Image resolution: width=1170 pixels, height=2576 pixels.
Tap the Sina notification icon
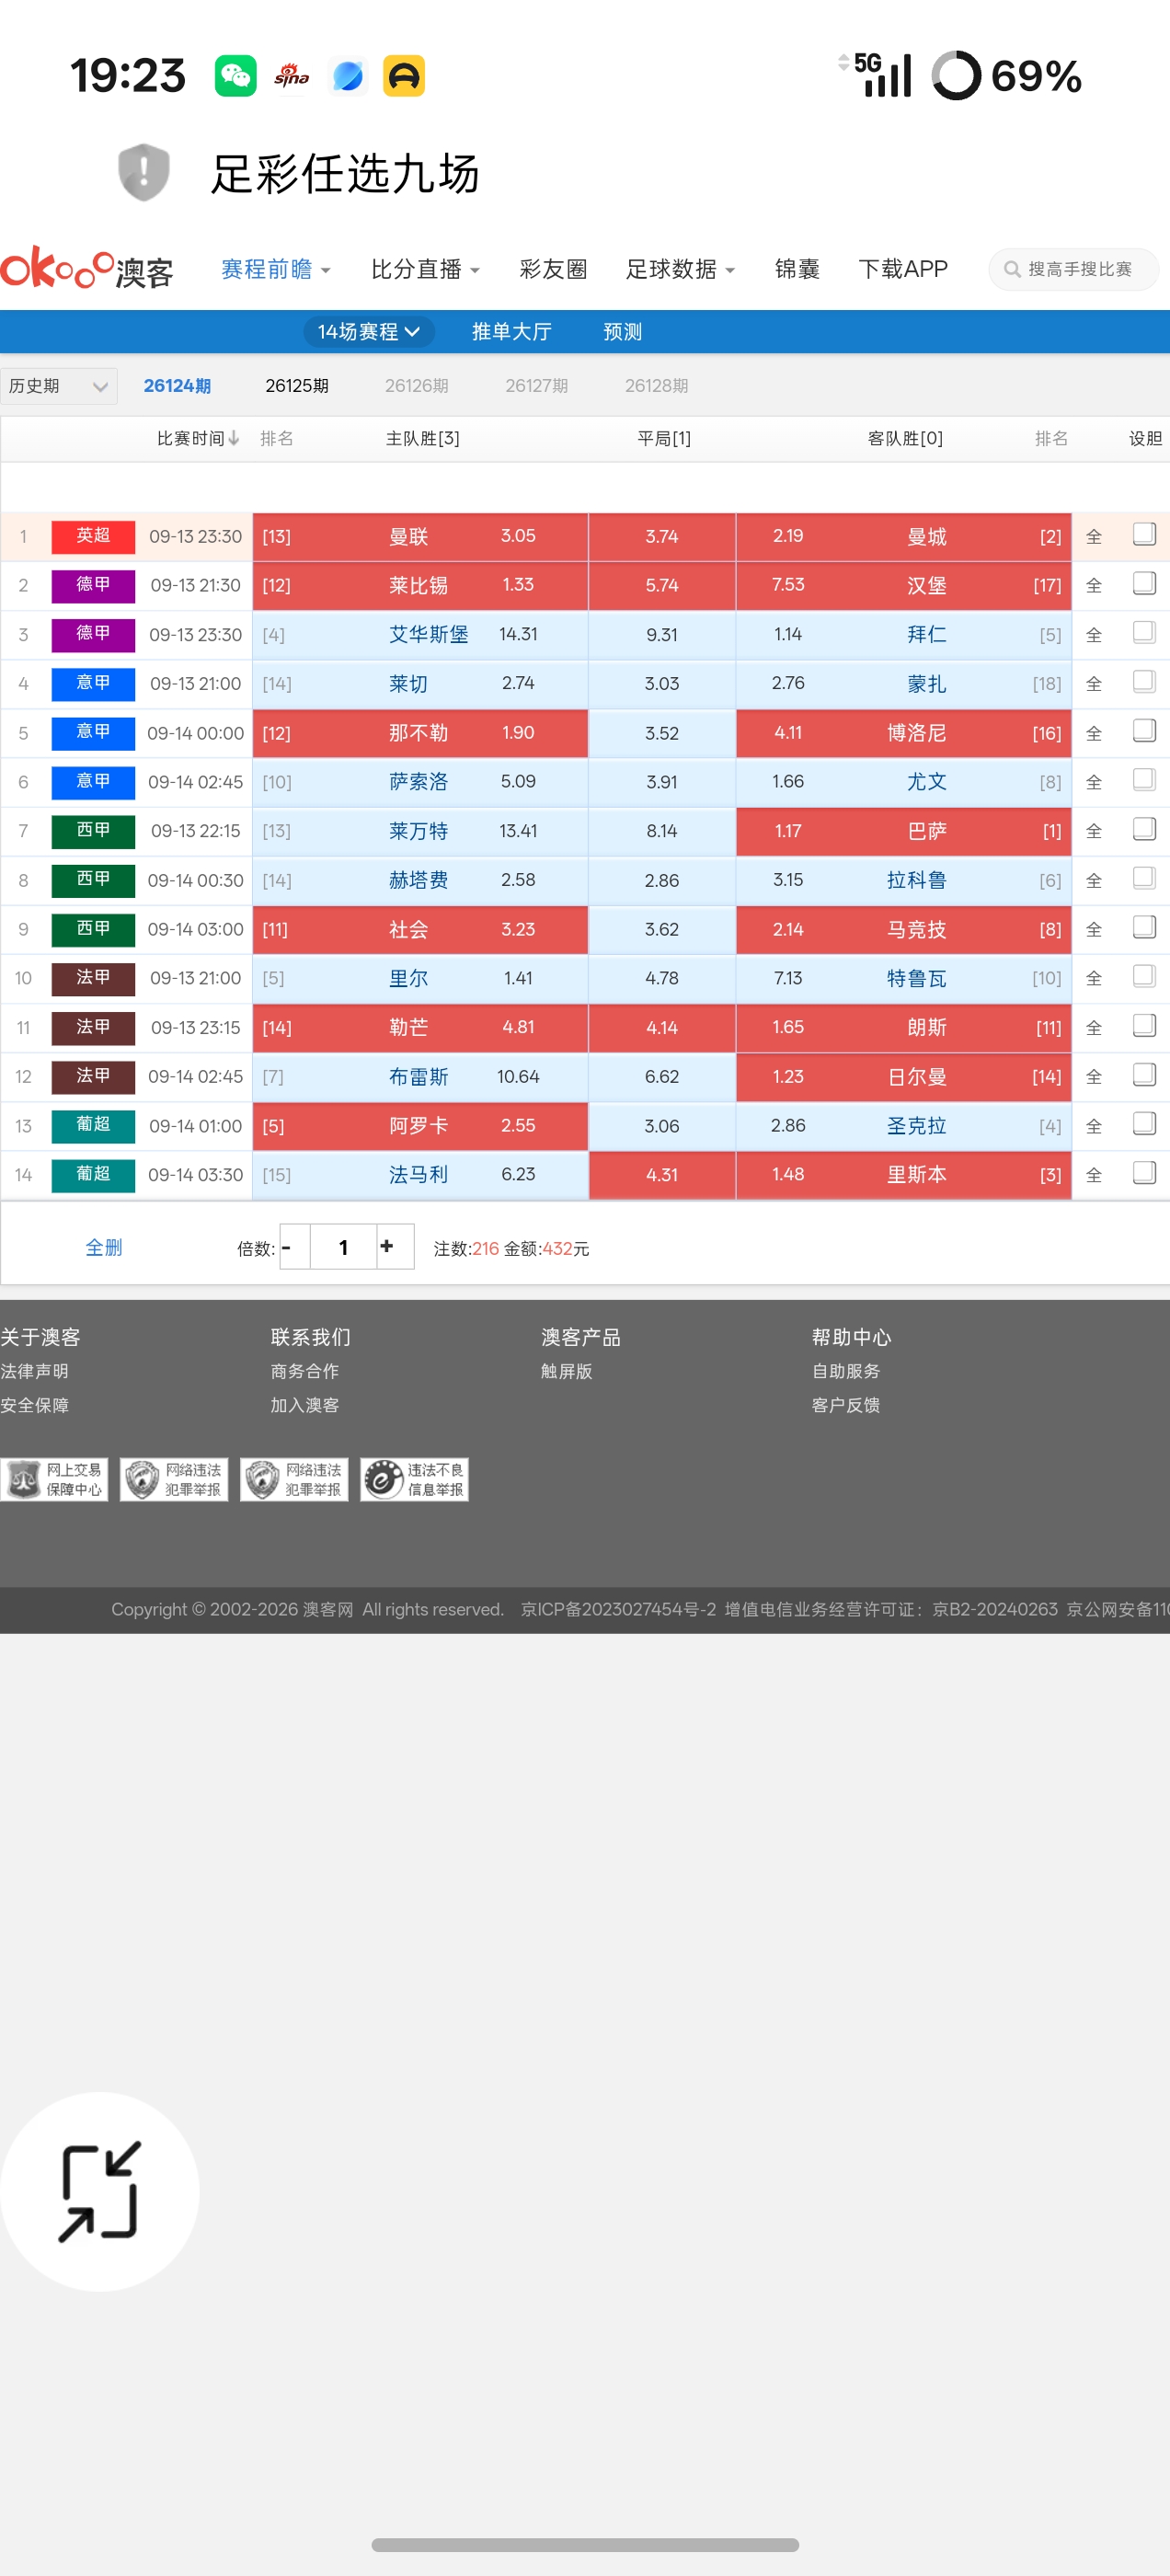(292, 76)
